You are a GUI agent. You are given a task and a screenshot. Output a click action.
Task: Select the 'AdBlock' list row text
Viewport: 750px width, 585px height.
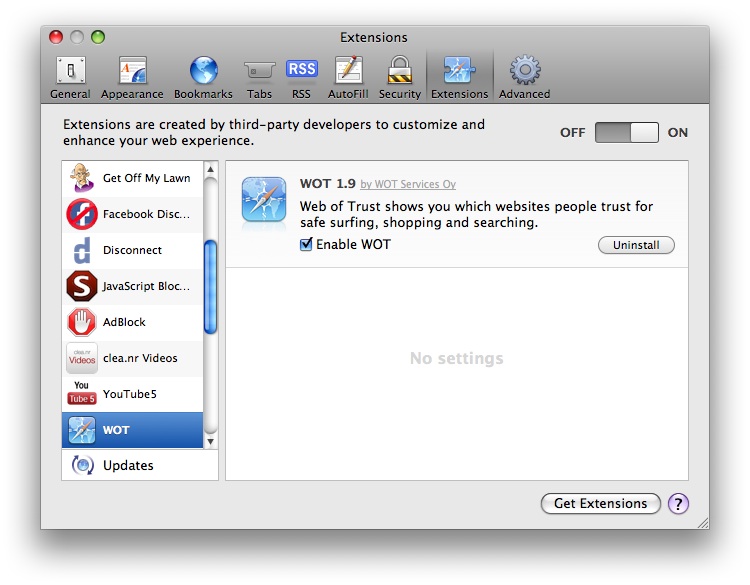(x=124, y=322)
